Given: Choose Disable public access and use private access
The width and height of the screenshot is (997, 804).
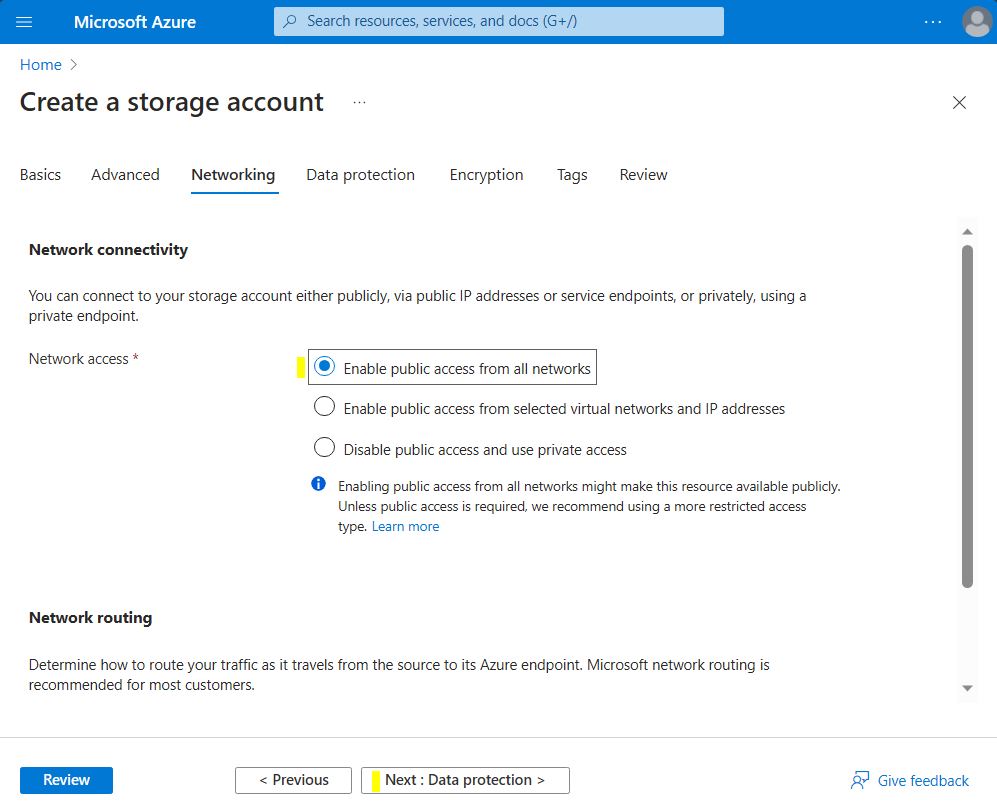Looking at the screenshot, I should [324, 448].
